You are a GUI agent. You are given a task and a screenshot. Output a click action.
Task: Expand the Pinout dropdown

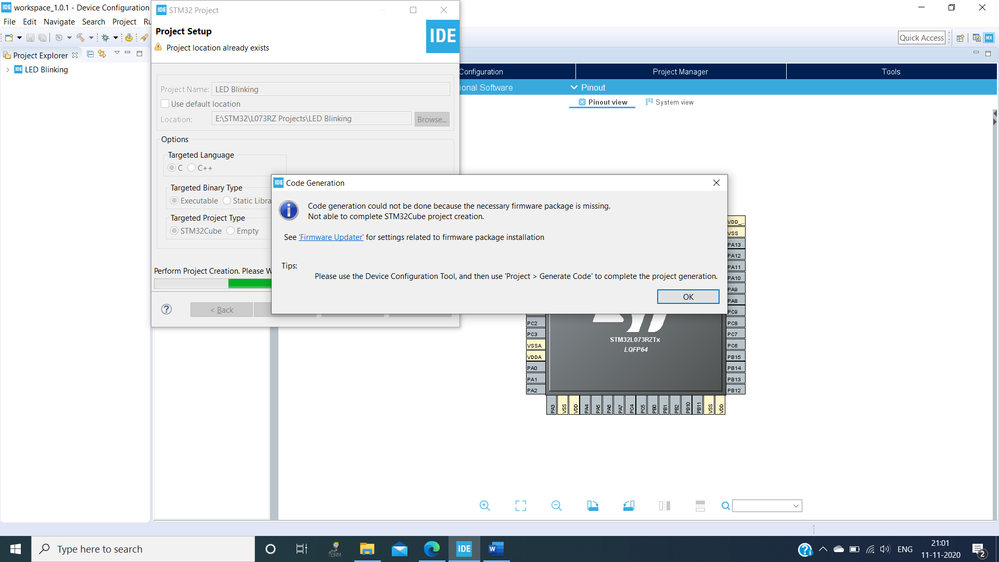(587, 87)
